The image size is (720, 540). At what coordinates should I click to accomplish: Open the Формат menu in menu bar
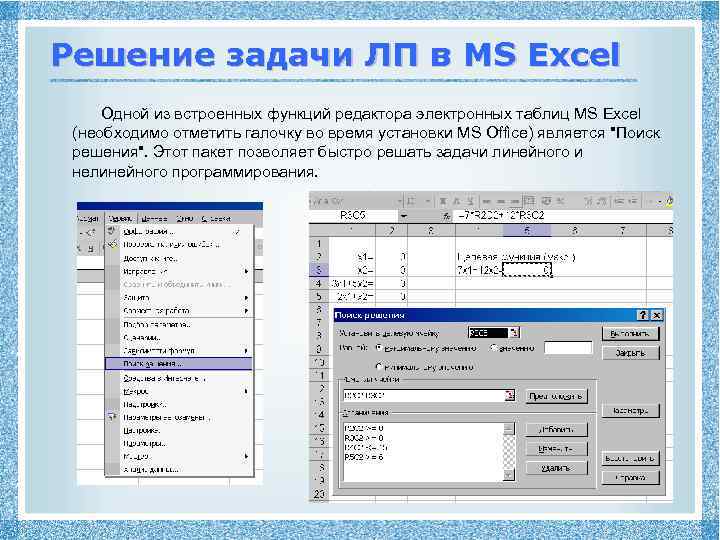pos(88,219)
